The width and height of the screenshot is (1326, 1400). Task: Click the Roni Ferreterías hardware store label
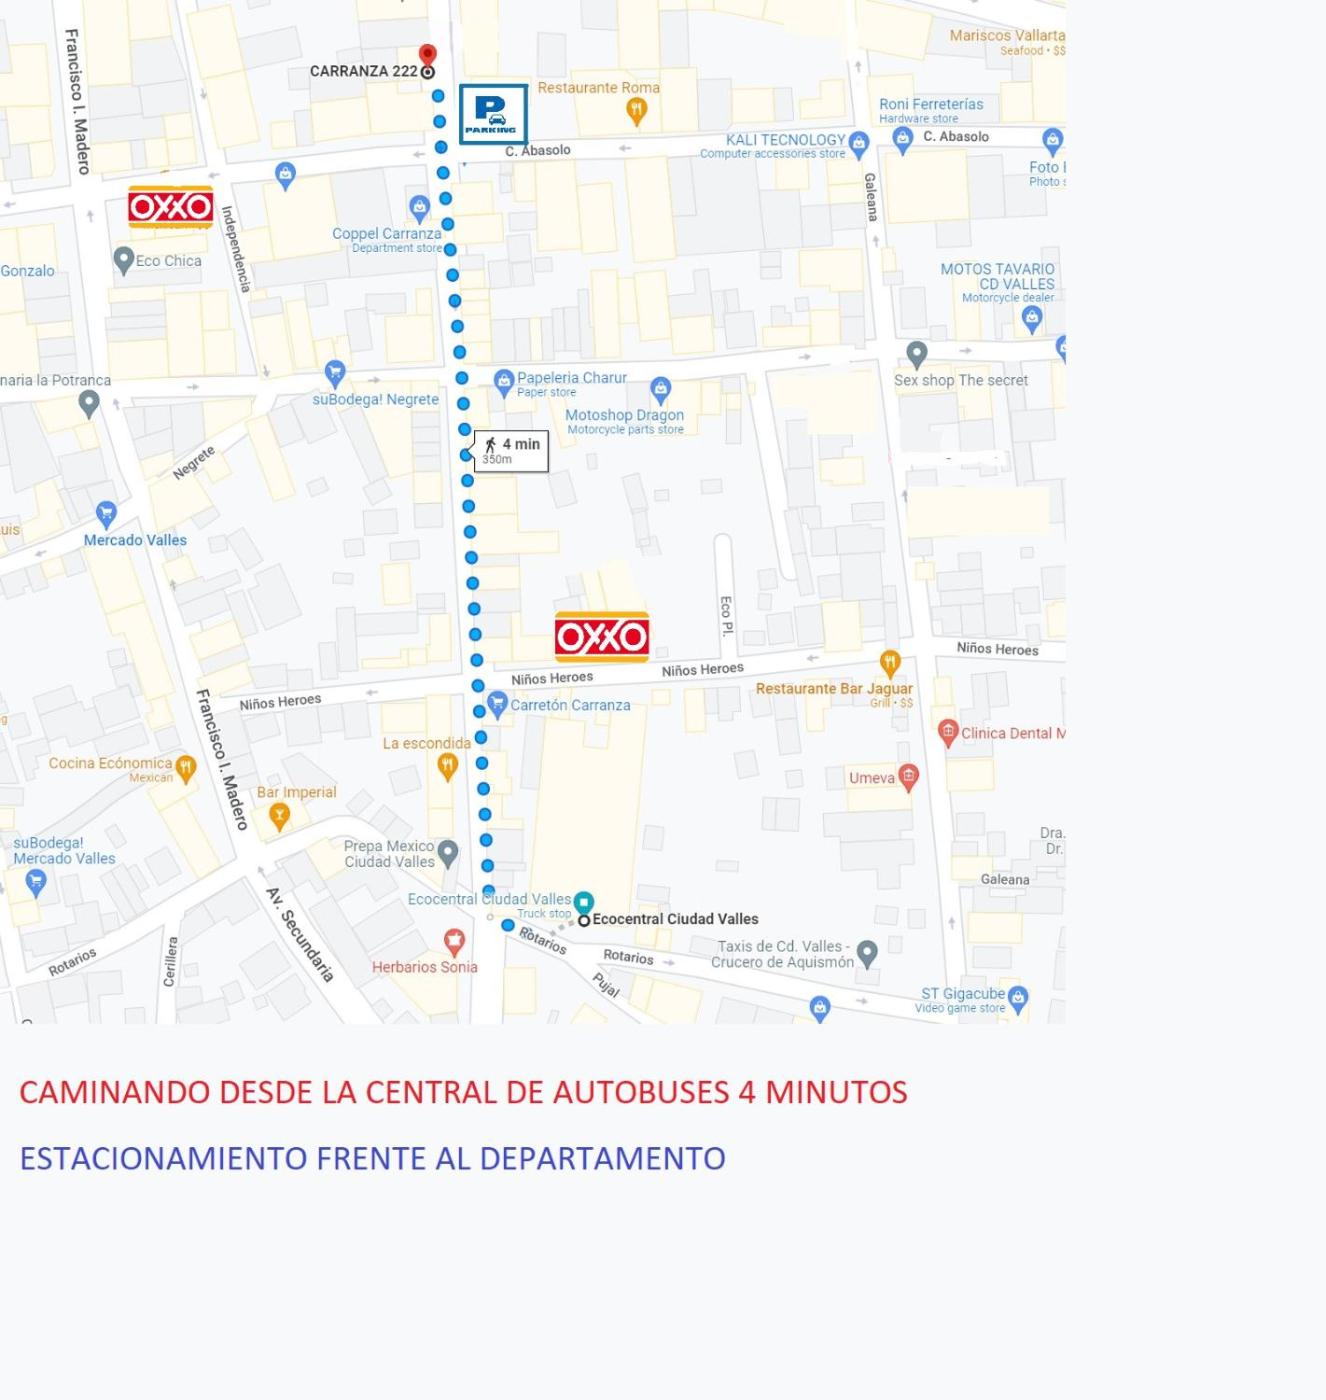930,104
